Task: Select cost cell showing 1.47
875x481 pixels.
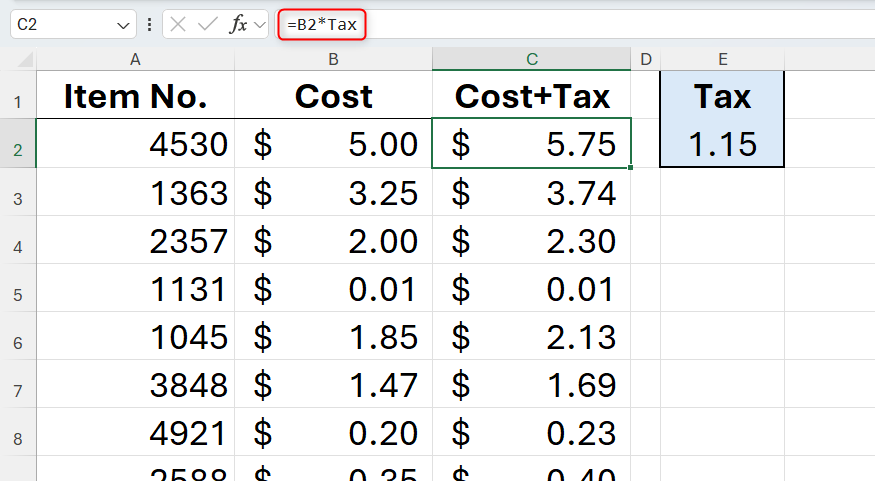Action: [333, 384]
